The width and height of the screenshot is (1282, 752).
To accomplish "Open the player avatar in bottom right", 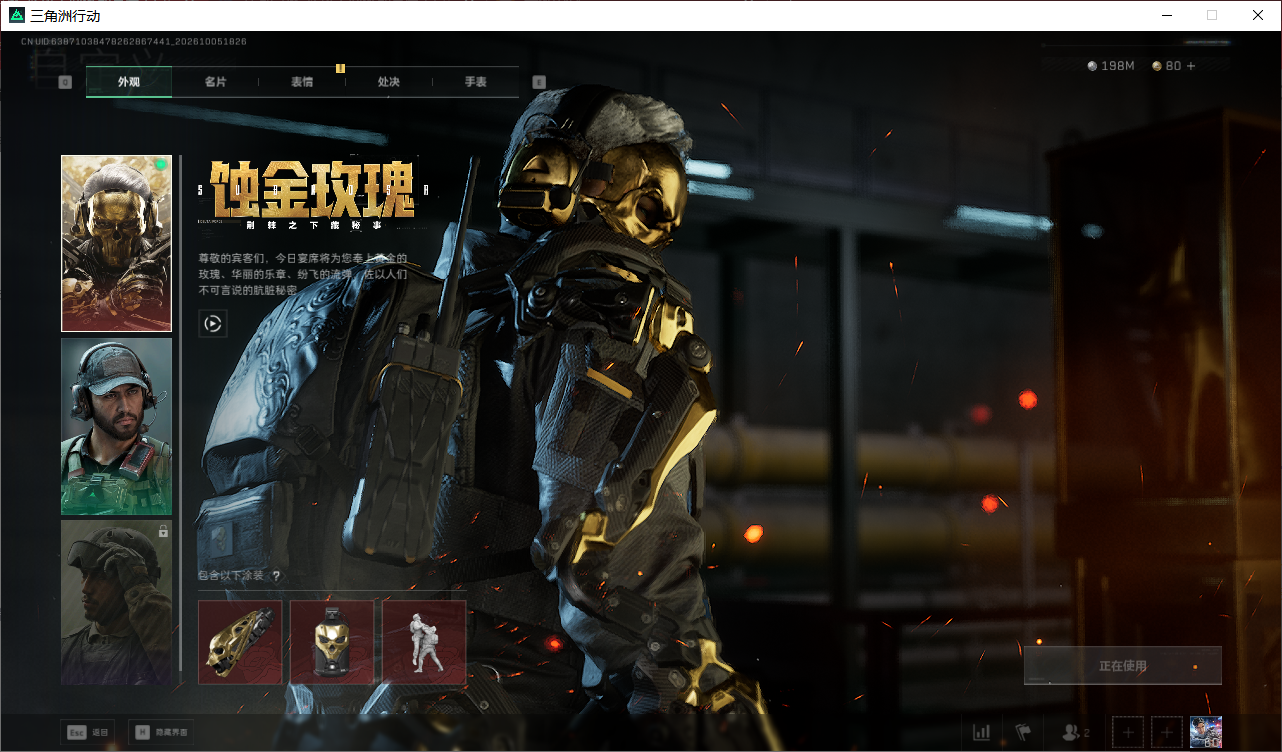I will 1206,733.
